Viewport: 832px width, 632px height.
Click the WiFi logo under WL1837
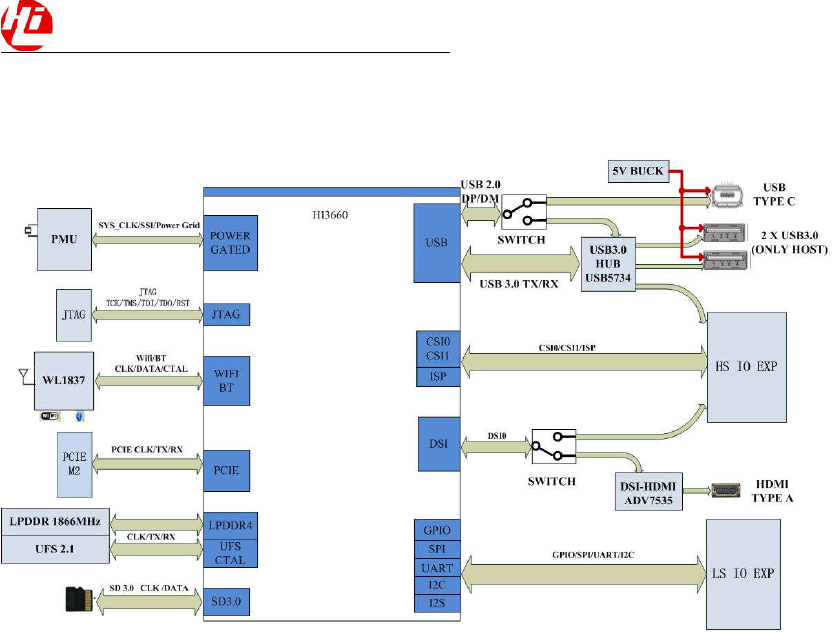49,416
